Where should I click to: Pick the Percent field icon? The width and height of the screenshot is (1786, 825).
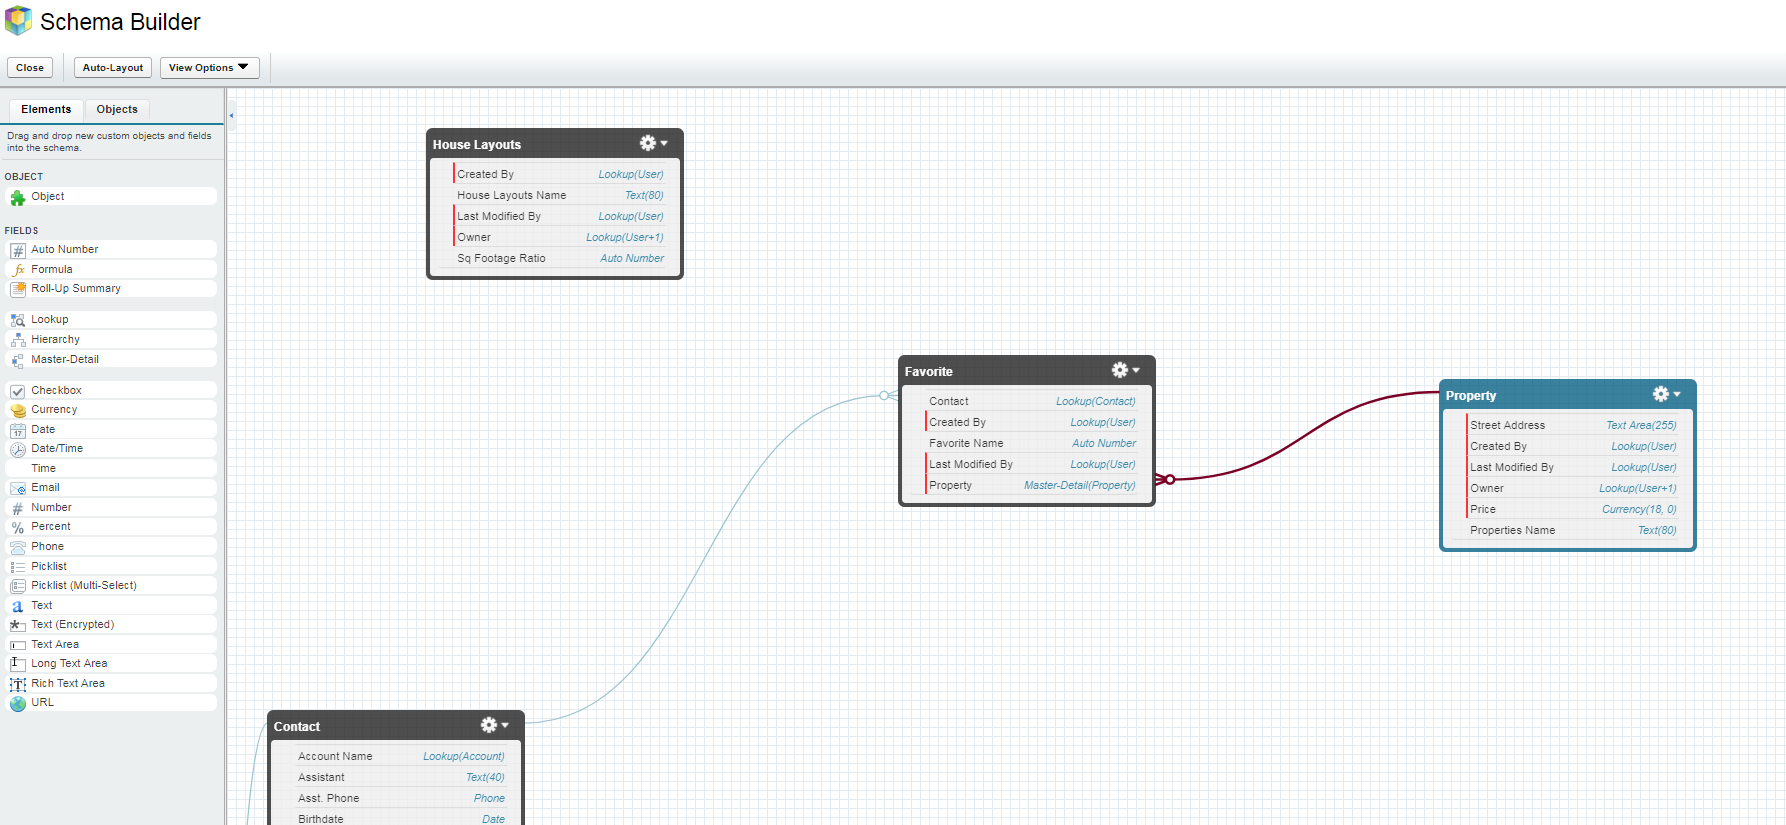17,527
